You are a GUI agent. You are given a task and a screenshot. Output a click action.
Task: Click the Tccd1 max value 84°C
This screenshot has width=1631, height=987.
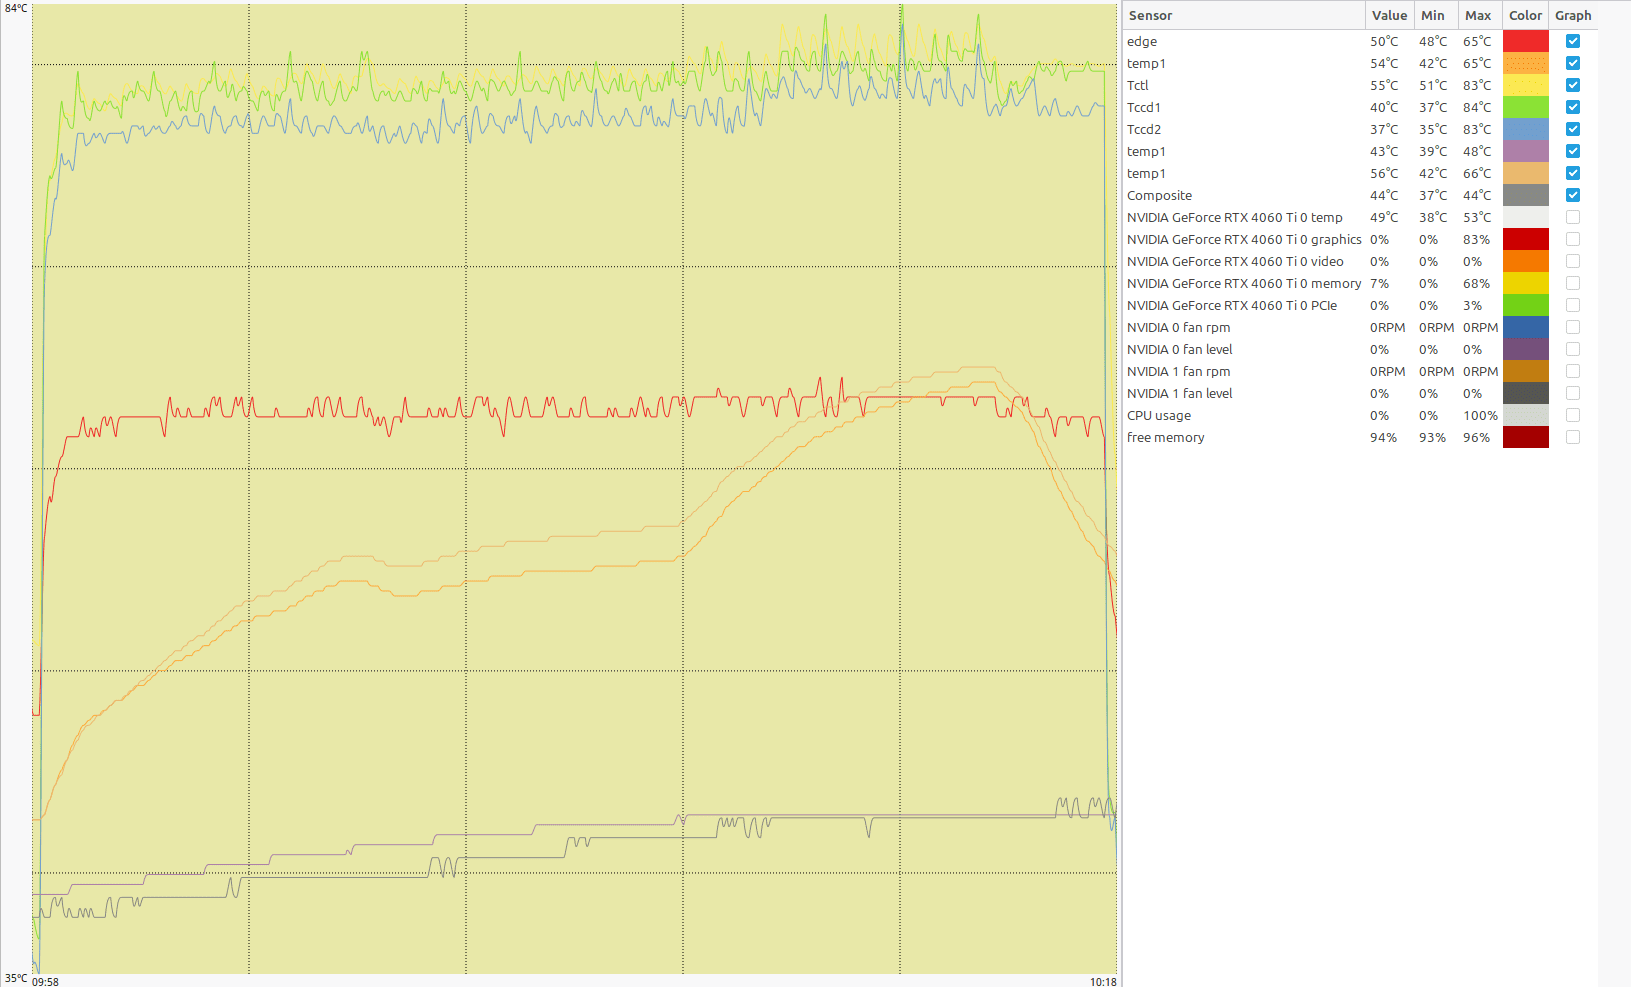point(1477,107)
